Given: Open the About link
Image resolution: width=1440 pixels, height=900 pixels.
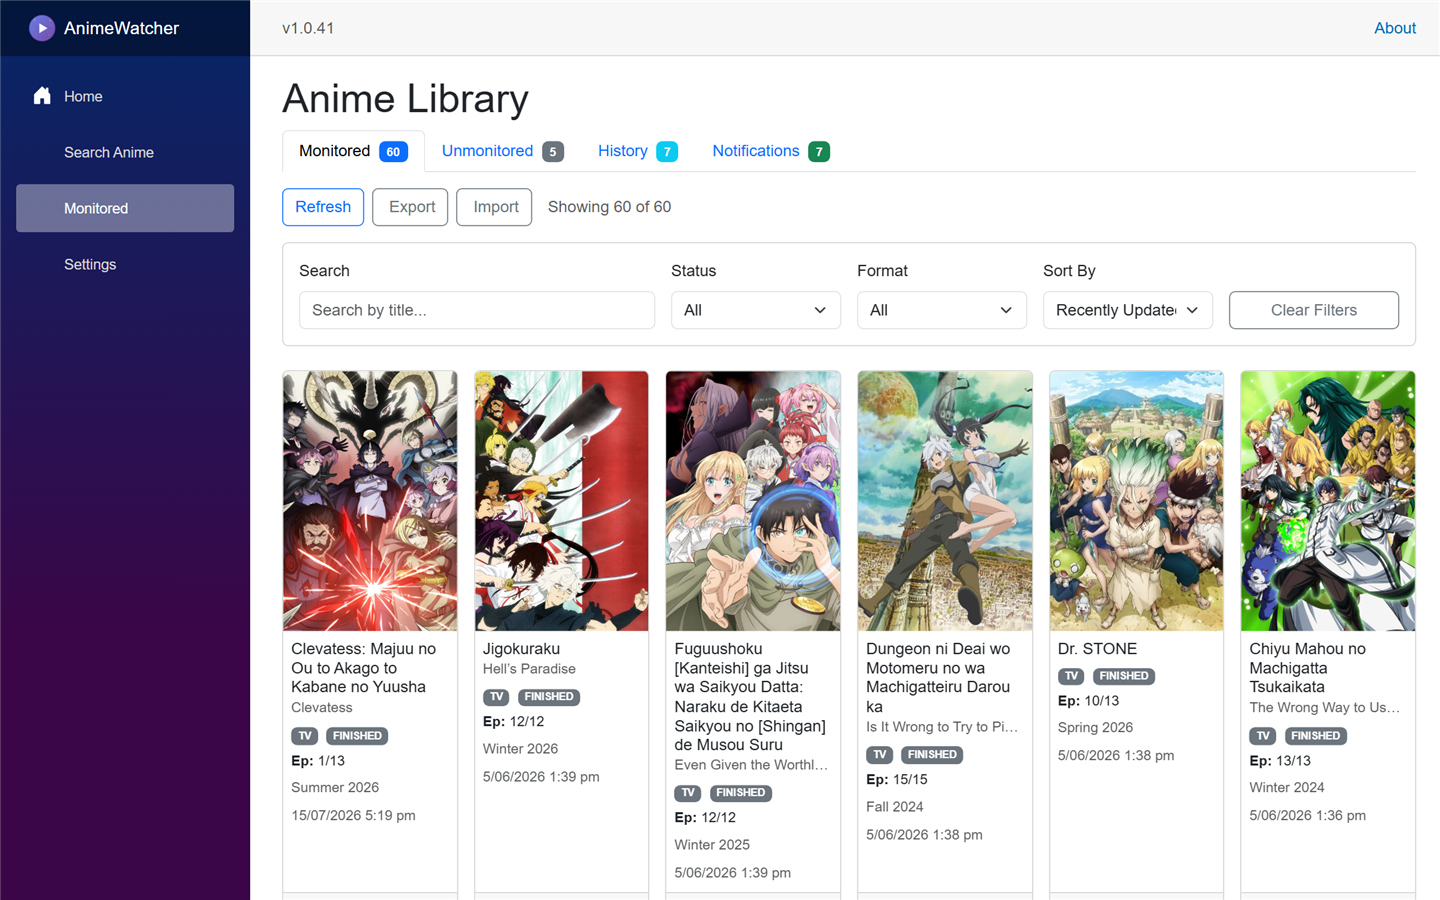Looking at the screenshot, I should pyautogui.click(x=1395, y=28).
